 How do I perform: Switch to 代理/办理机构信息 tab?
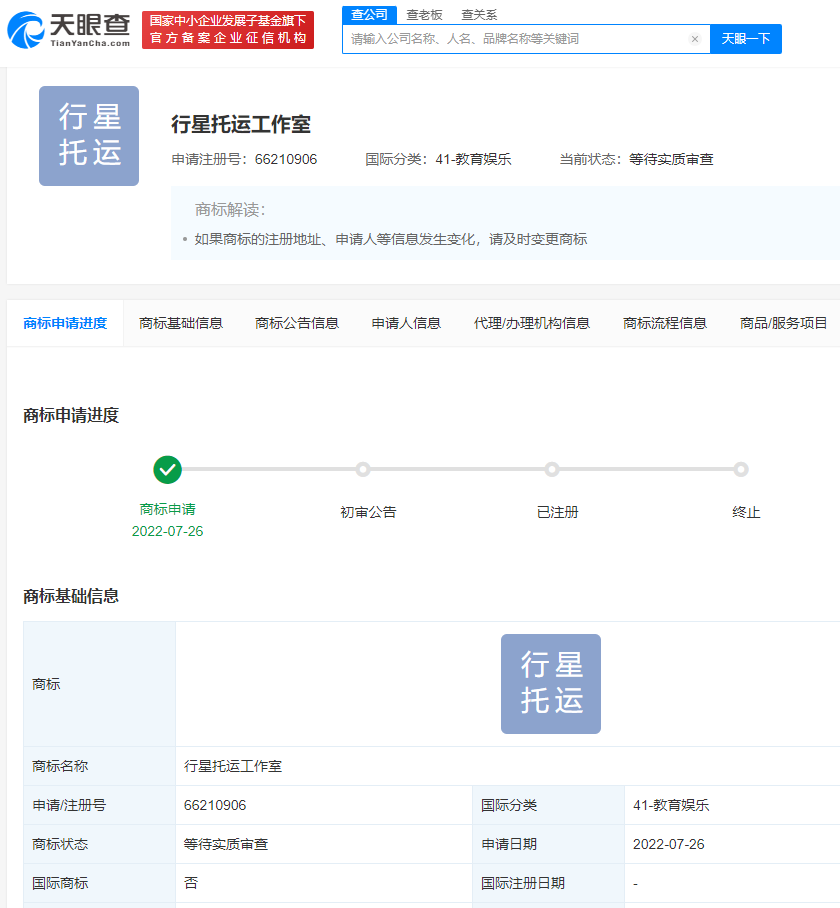(532, 323)
